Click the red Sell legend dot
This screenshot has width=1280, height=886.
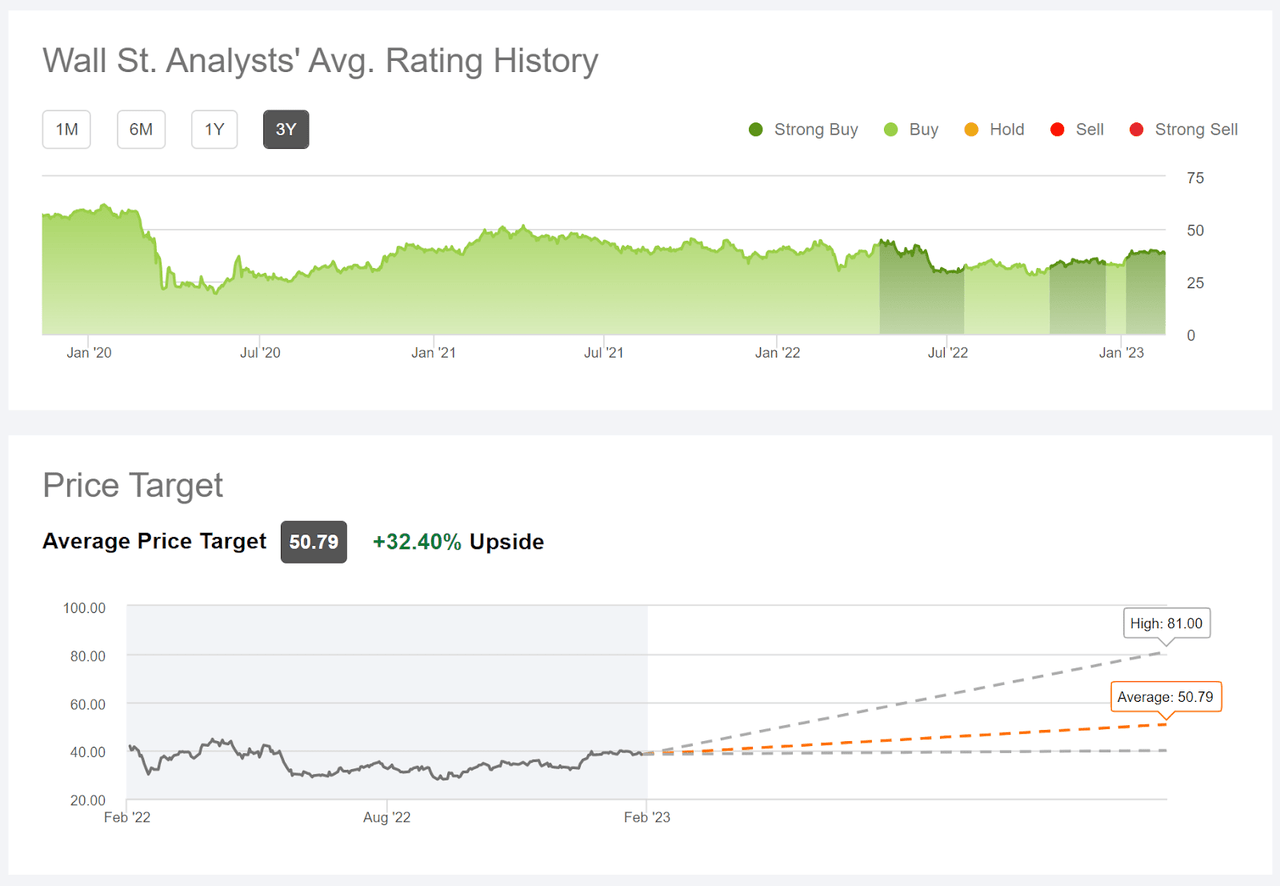(1056, 129)
